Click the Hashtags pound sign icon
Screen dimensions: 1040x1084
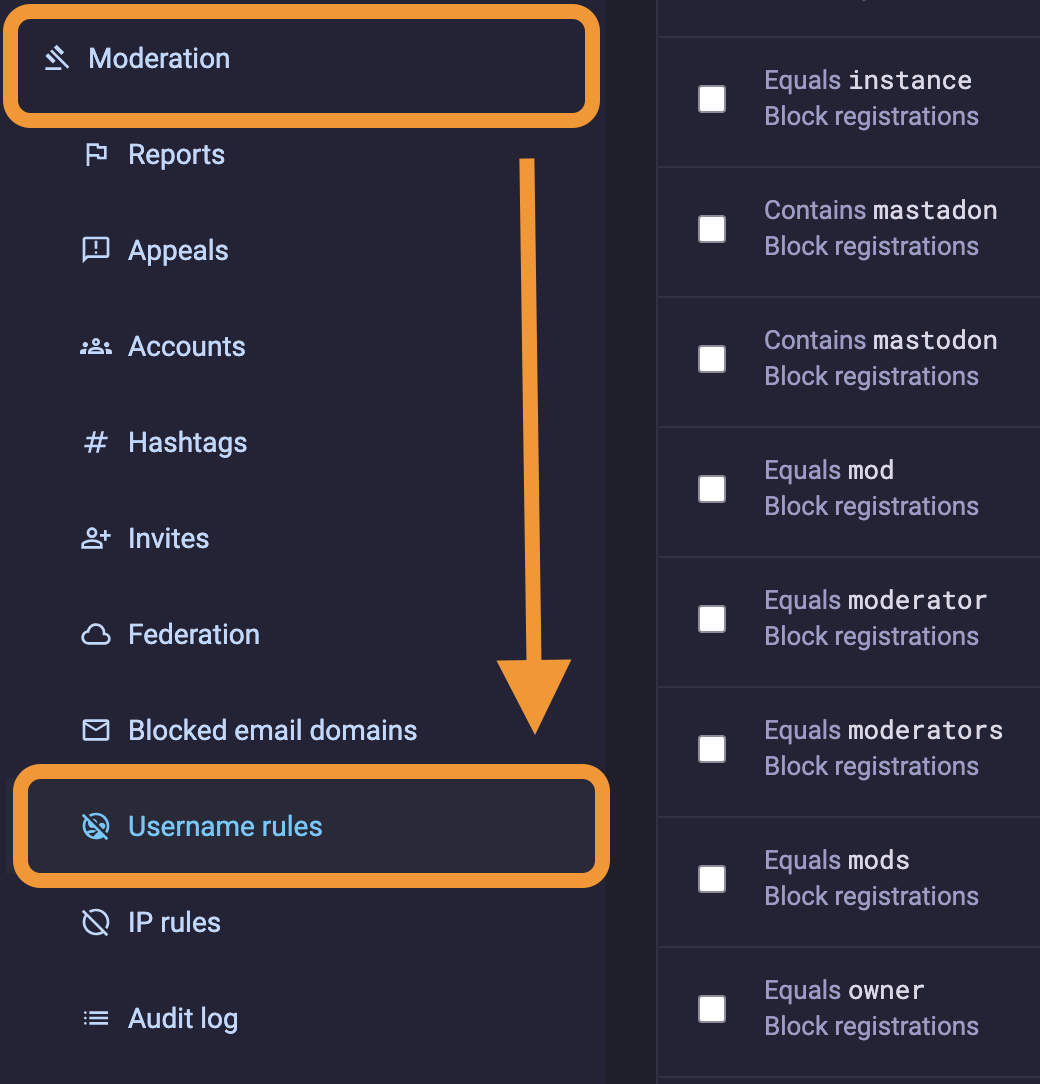(x=96, y=443)
